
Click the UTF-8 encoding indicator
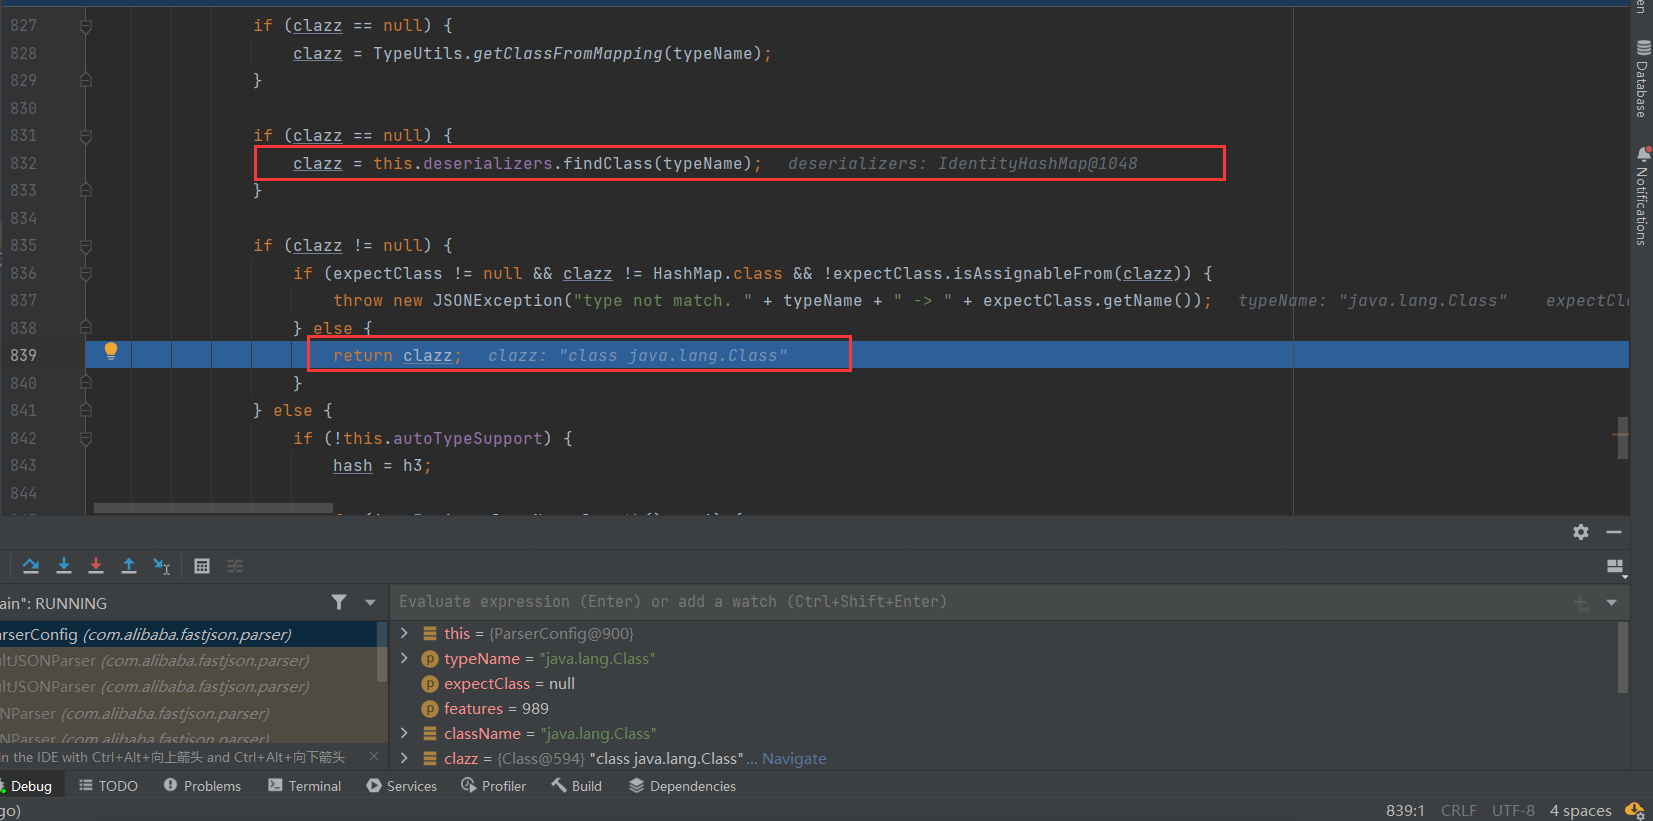(1513, 810)
